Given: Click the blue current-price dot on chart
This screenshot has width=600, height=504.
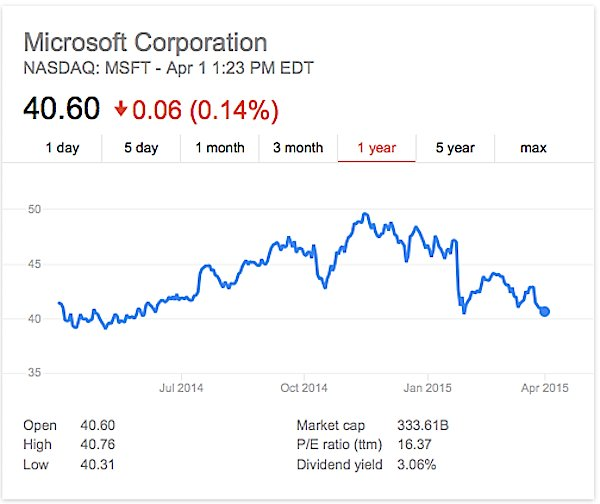Looking at the screenshot, I should tap(545, 311).
